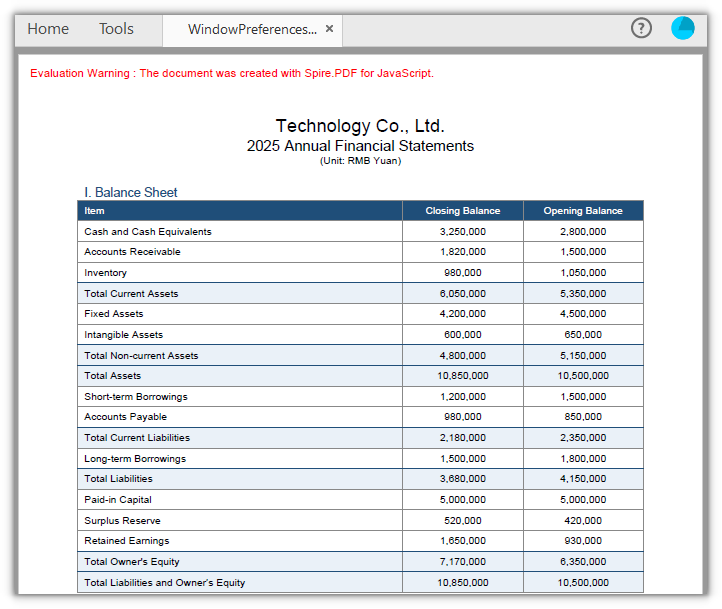Select the Cash and Cash Equivalents row label
Image resolution: width=722 pixels, height=609 pixels.
pos(148,232)
